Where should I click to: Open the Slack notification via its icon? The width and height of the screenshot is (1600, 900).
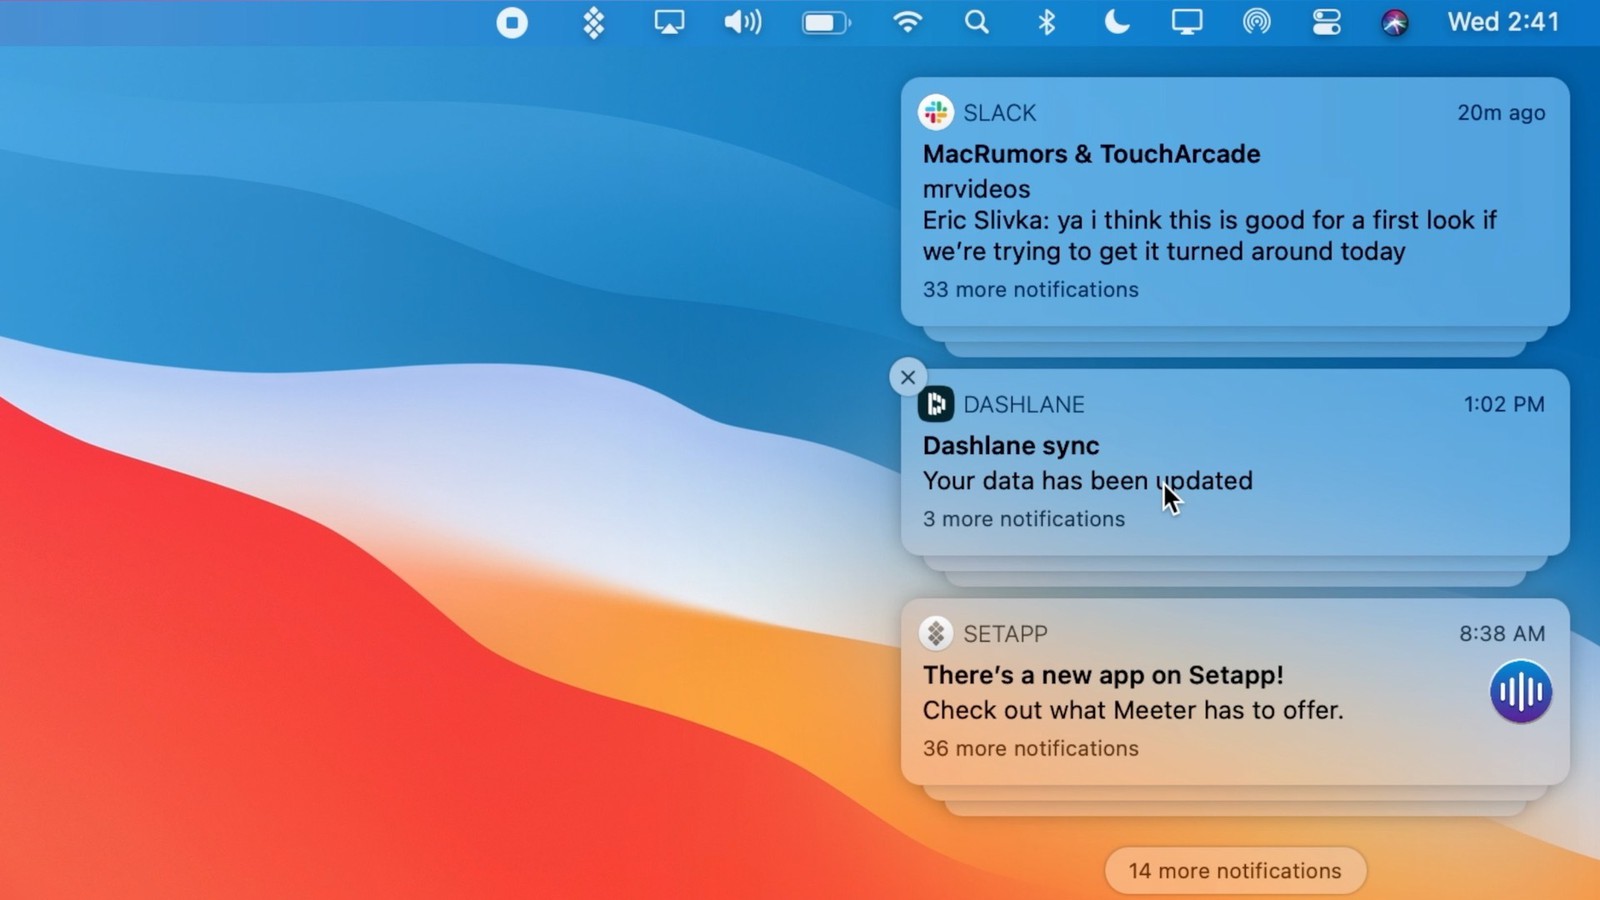coord(936,112)
